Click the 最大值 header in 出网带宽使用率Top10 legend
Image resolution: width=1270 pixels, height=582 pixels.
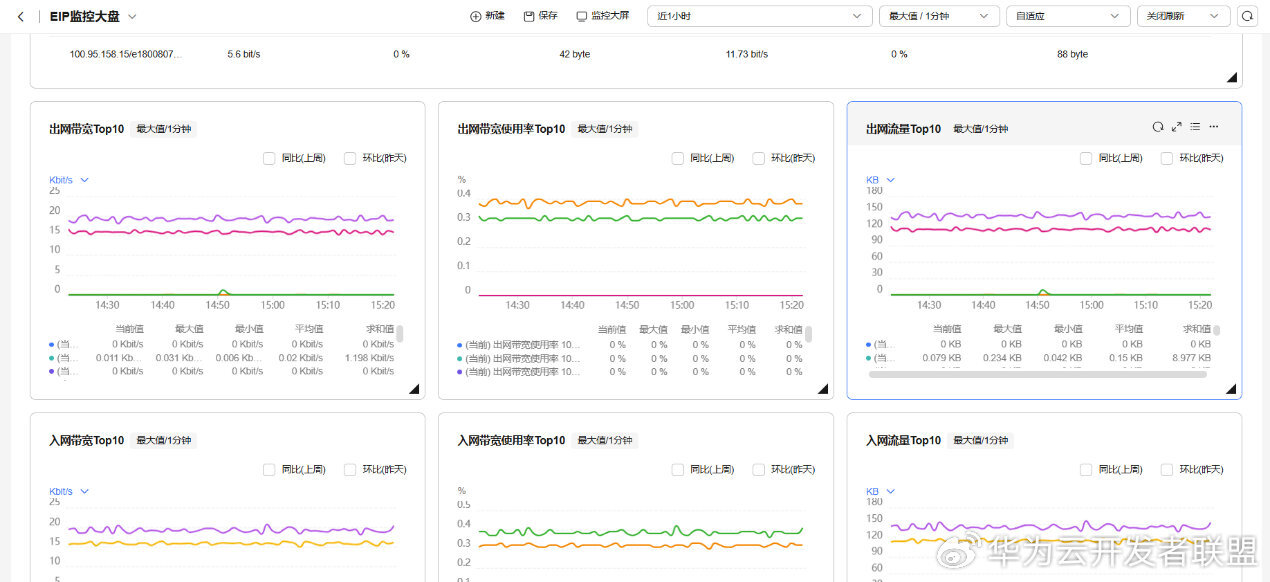(x=652, y=329)
